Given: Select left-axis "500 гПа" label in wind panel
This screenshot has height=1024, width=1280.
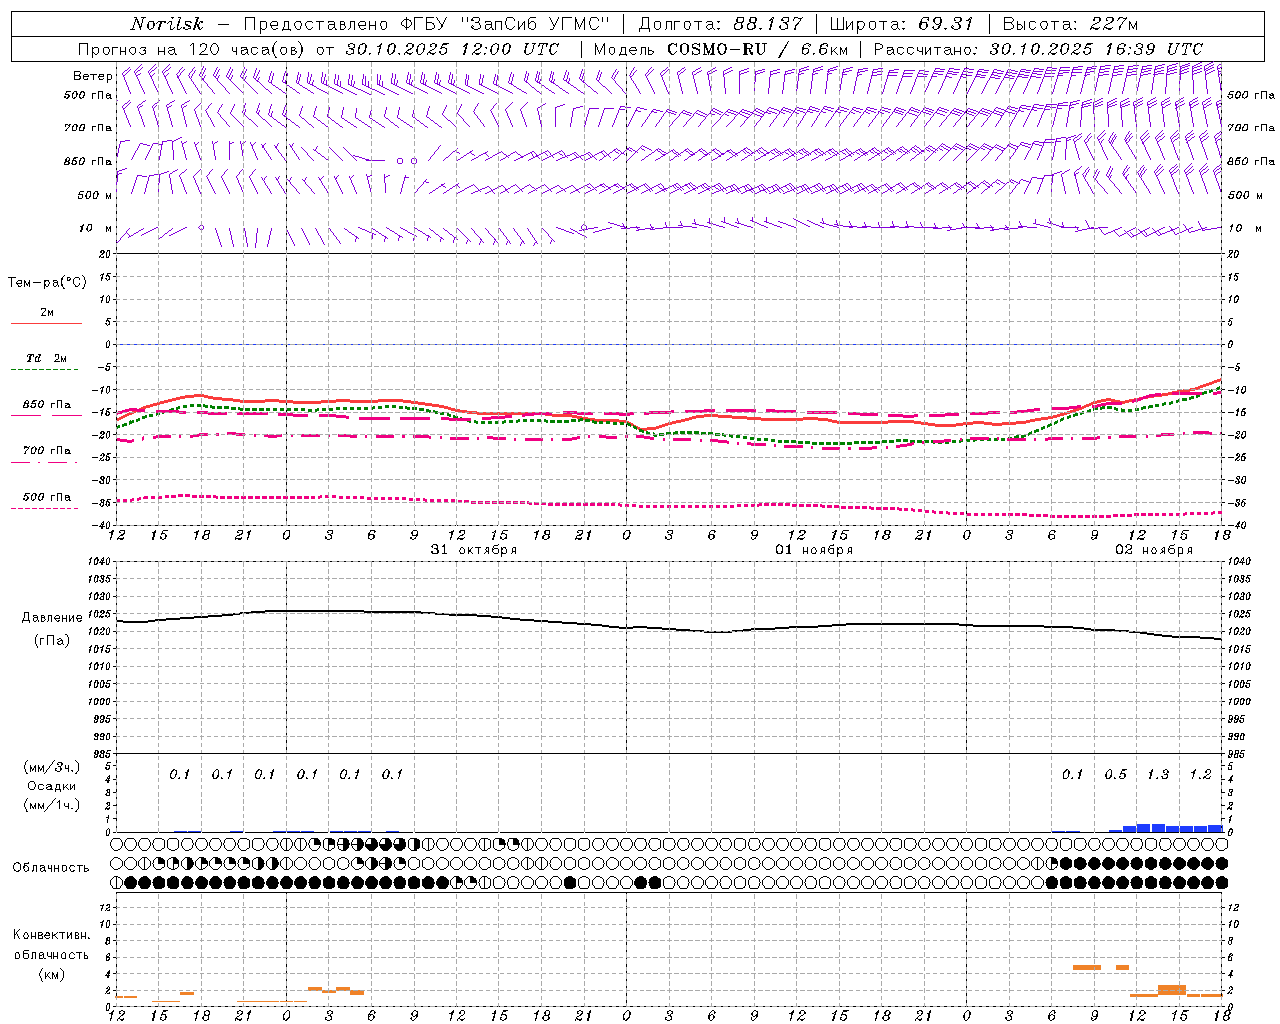Looking at the screenshot, I should click(x=88, y=95).
